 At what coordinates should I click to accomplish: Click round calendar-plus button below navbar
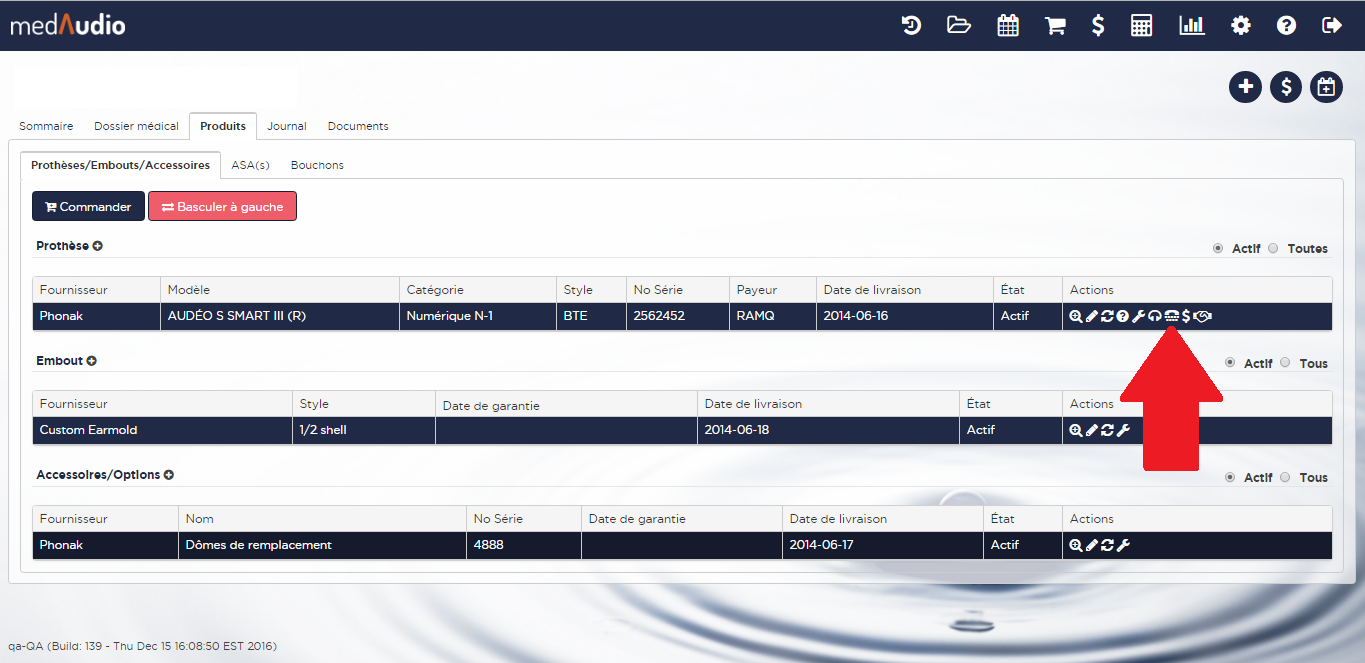[1326, 87]
